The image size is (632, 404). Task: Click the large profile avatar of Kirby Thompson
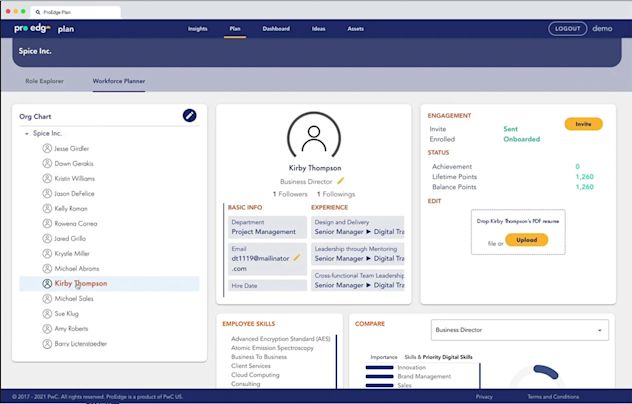click(x=314, y=136)
